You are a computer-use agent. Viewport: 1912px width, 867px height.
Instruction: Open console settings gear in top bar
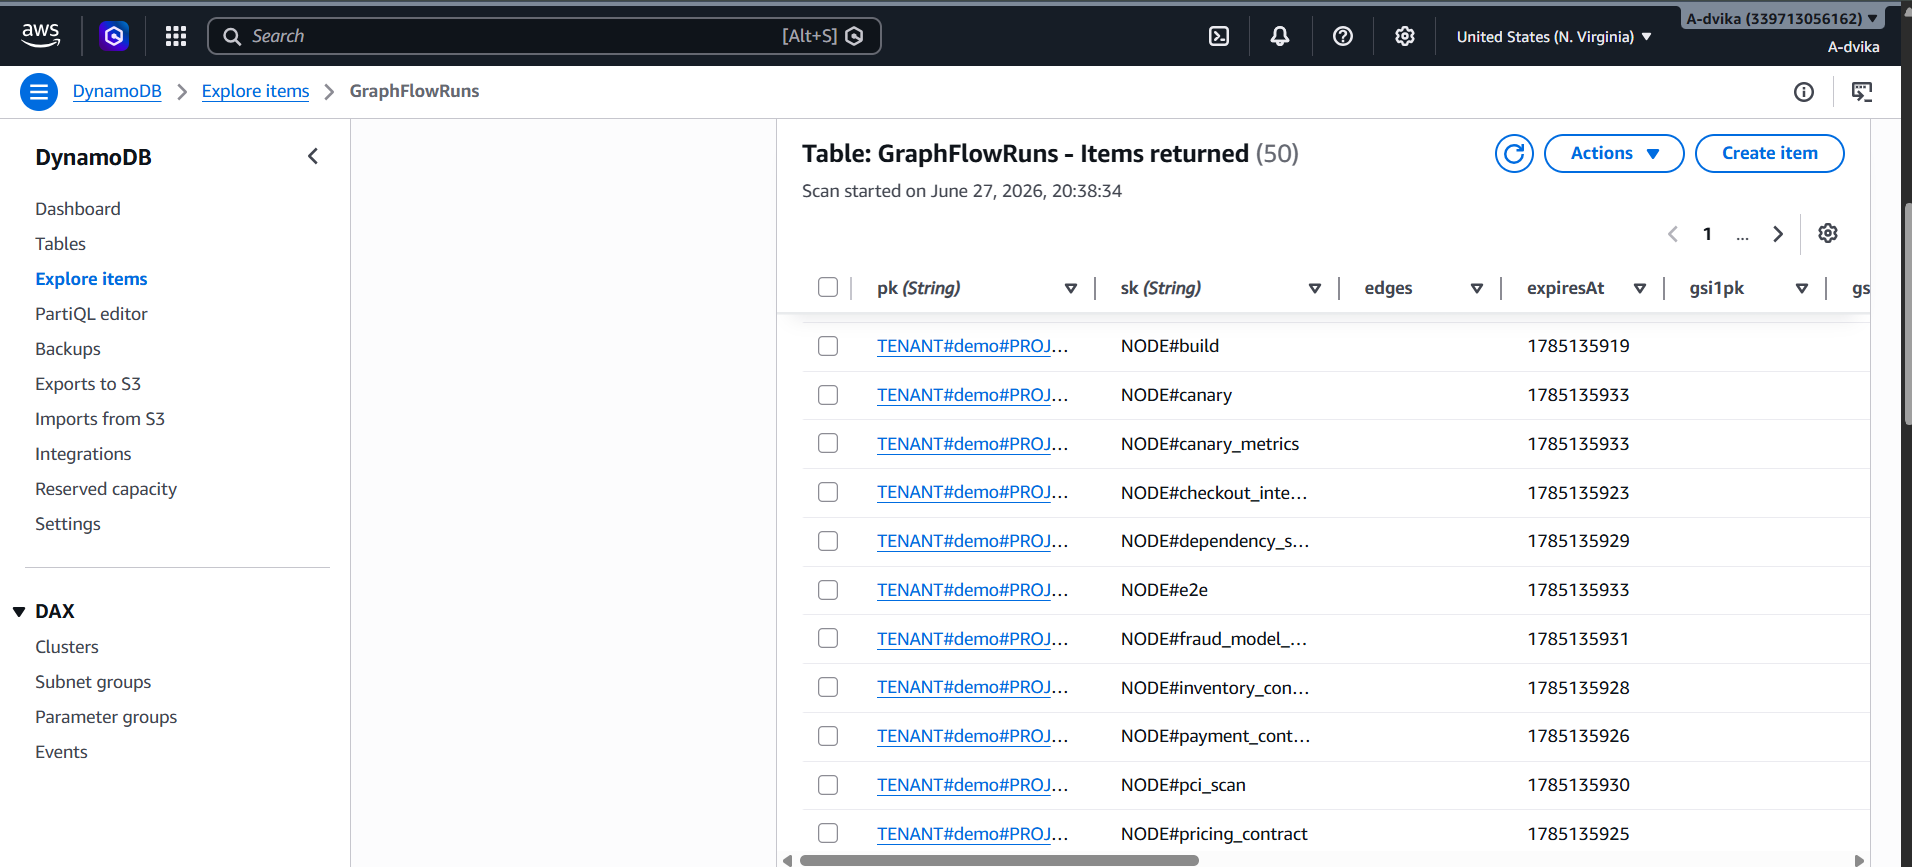click(1405, 36)
